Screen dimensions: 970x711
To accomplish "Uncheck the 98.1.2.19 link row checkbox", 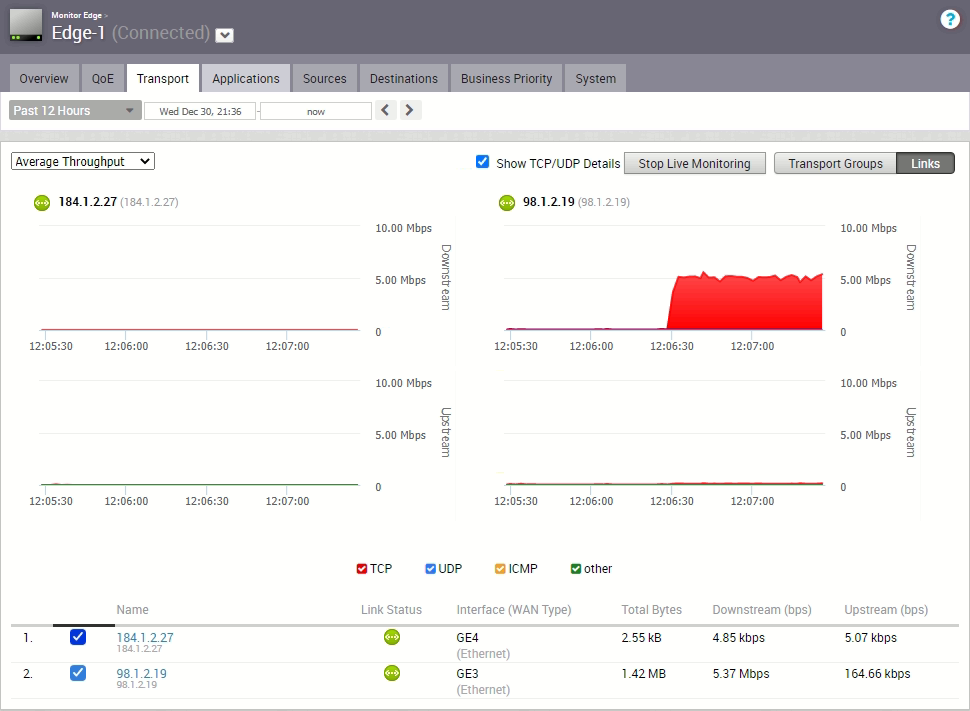I will click(78, 673).
